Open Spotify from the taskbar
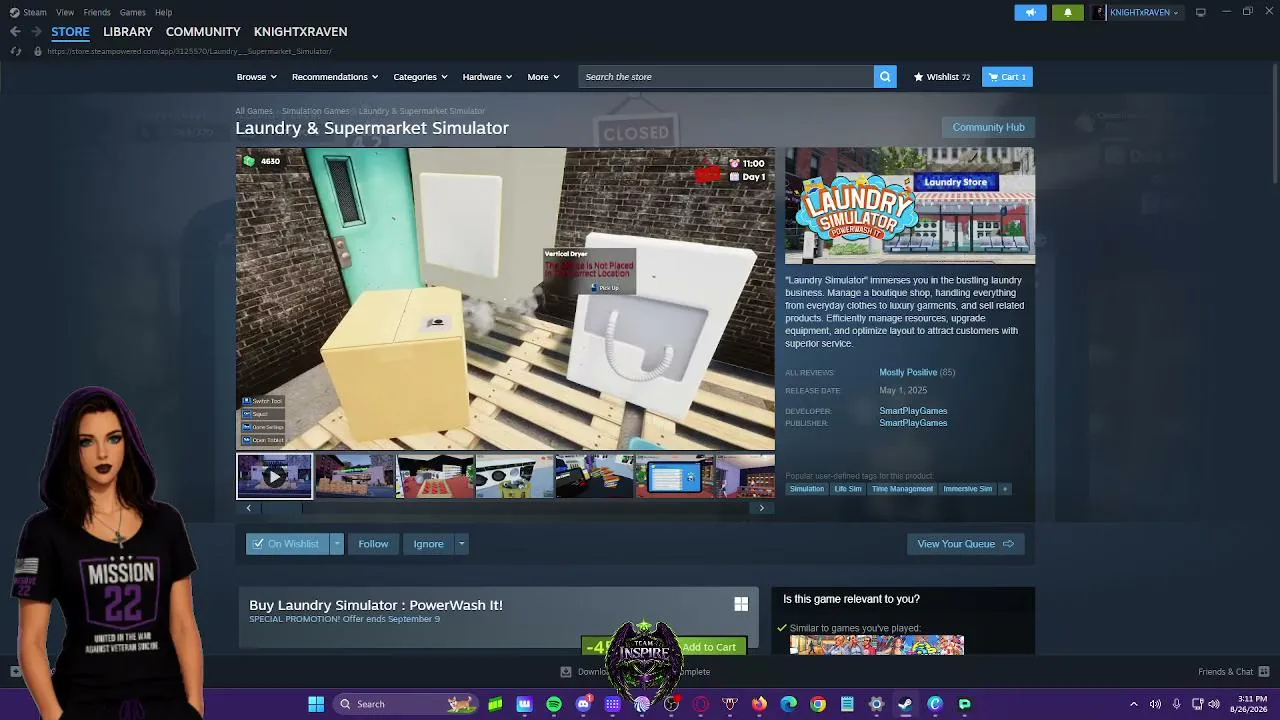The height and width of the screenshot is (720, 1280). tap(554, 704)
